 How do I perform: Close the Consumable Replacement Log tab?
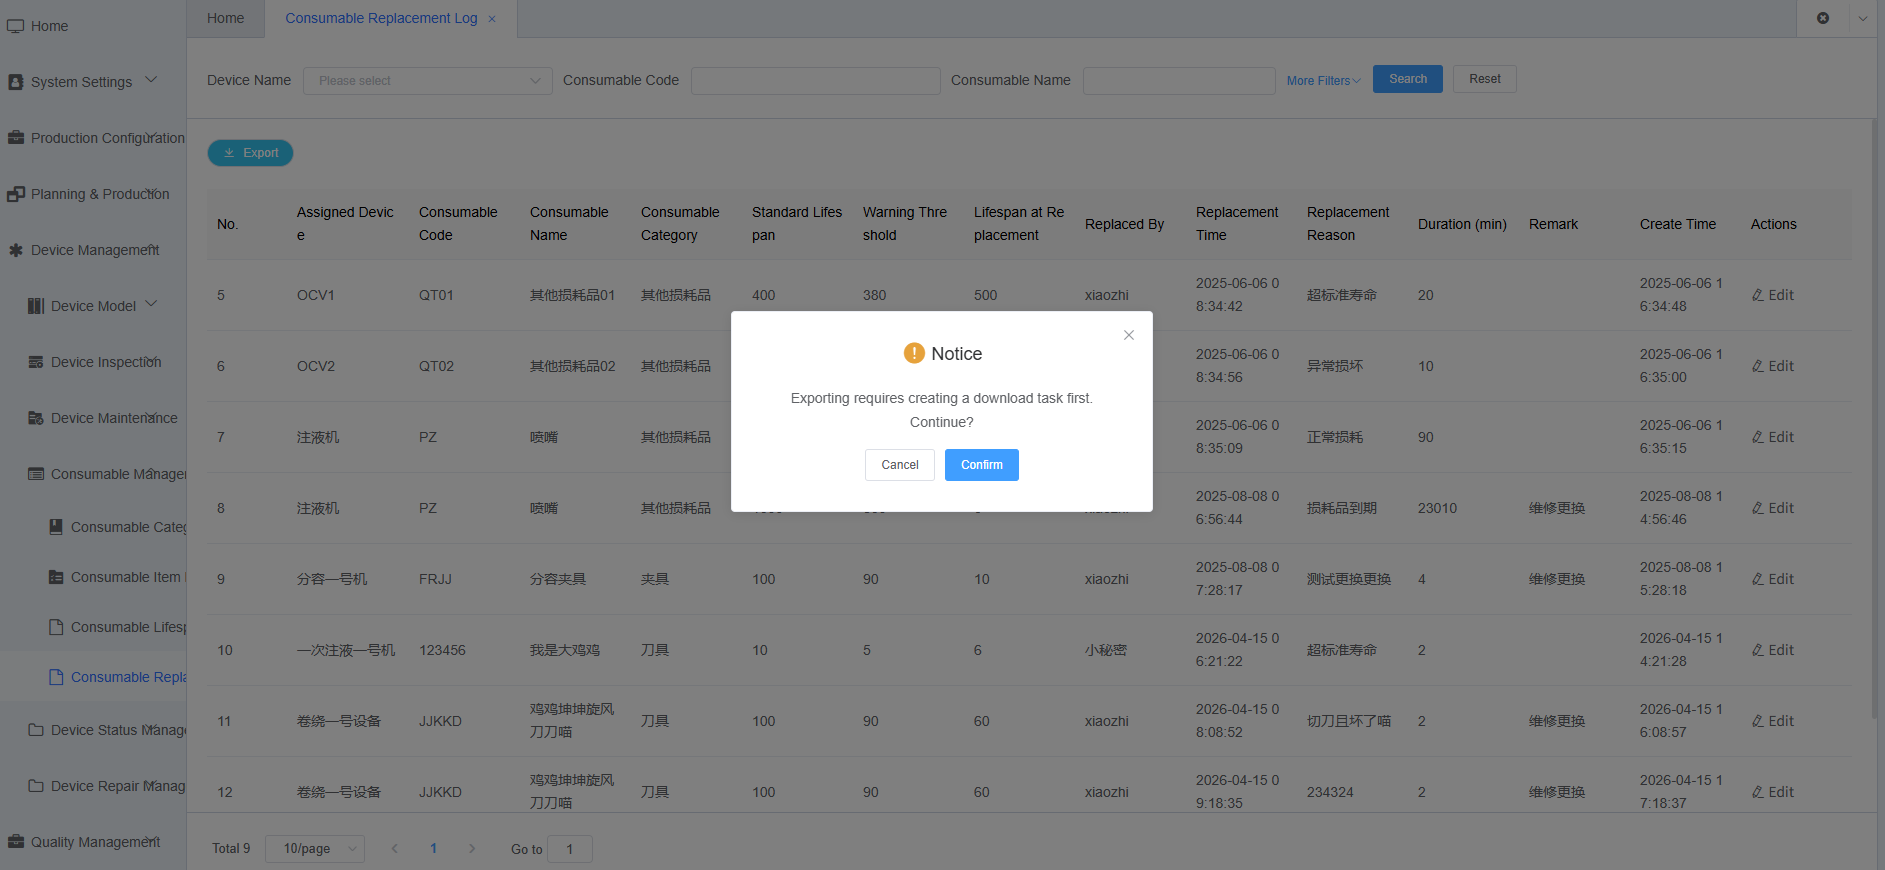(x=492, y=19)
